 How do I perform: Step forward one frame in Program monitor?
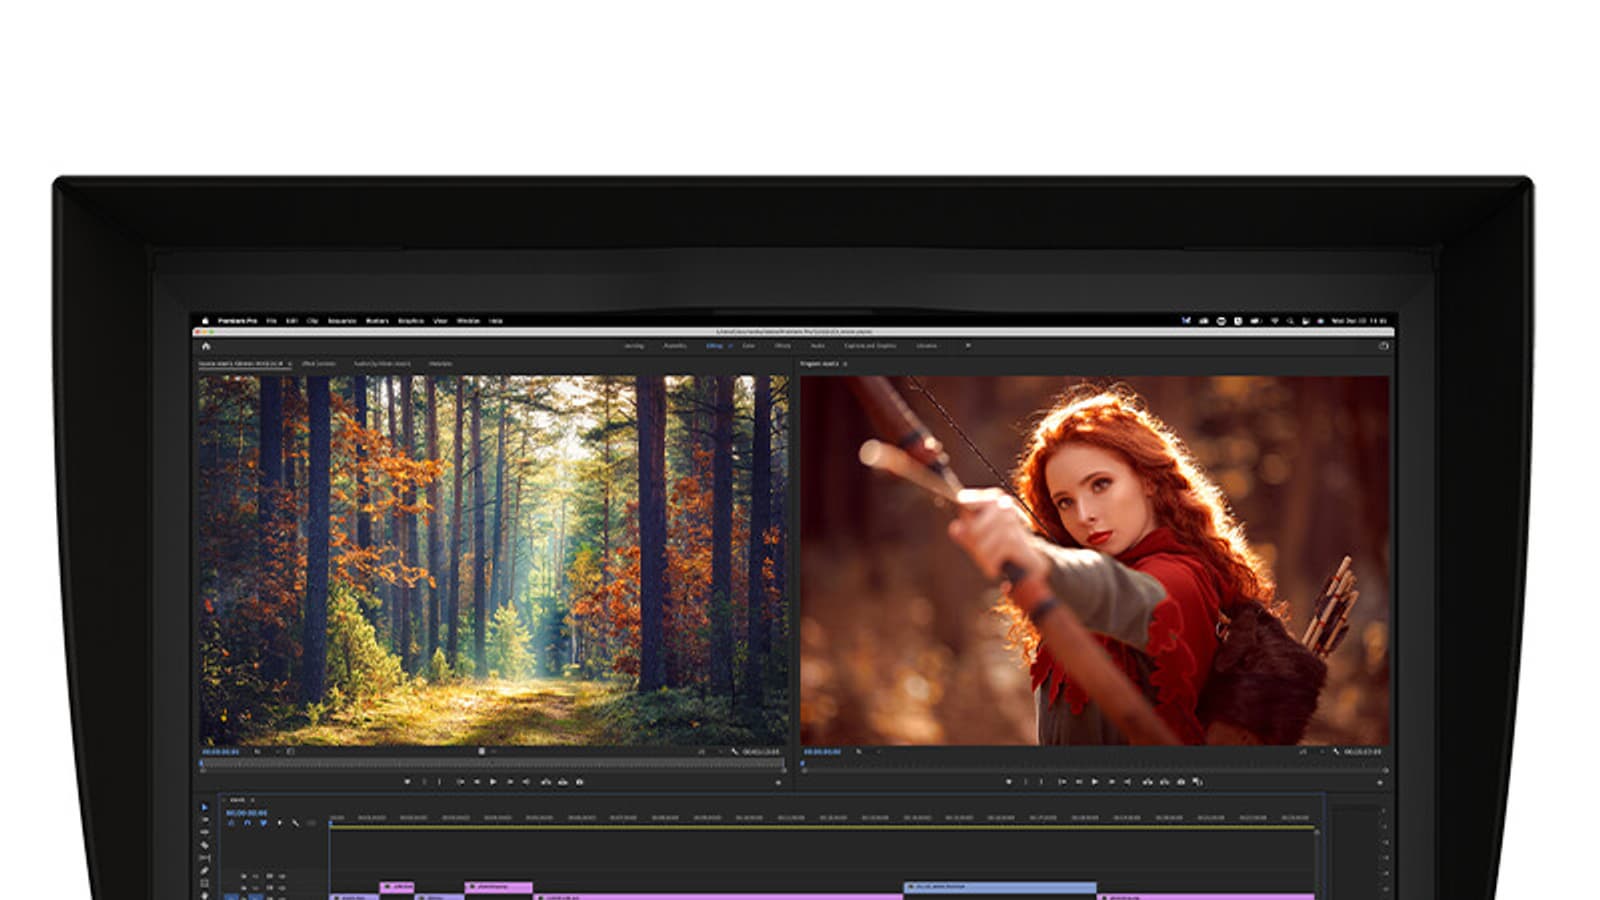[x=1111, y=782]
